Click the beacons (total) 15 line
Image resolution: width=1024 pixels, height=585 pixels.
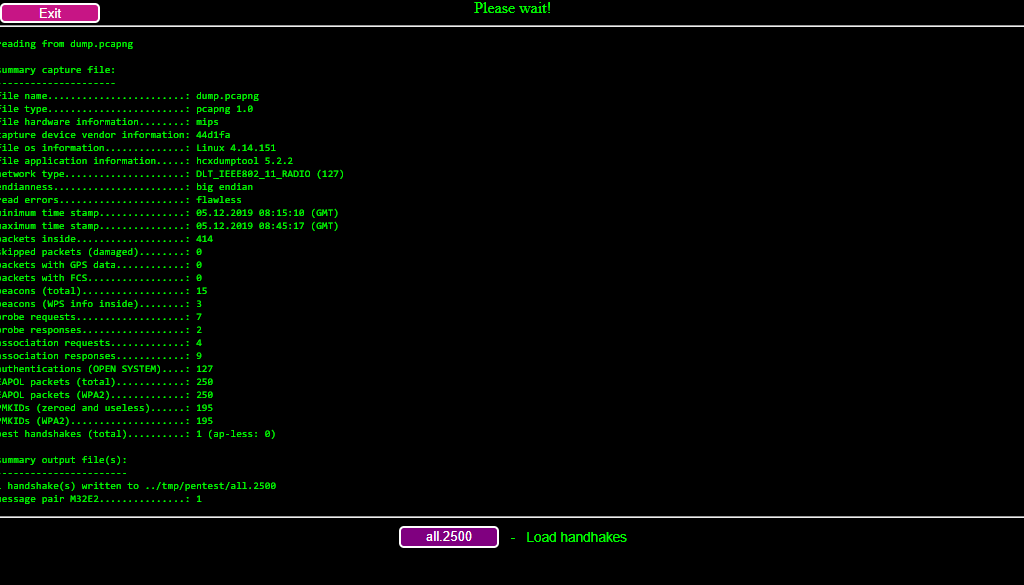tap(102, 291)
